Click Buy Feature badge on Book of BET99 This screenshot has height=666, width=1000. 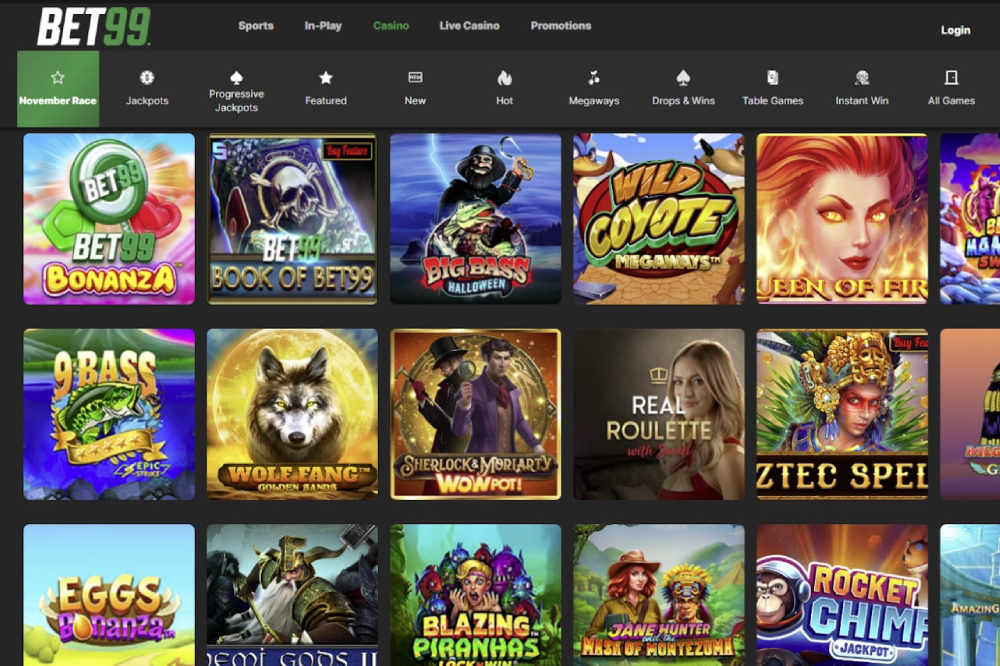(x=347, y=151)
